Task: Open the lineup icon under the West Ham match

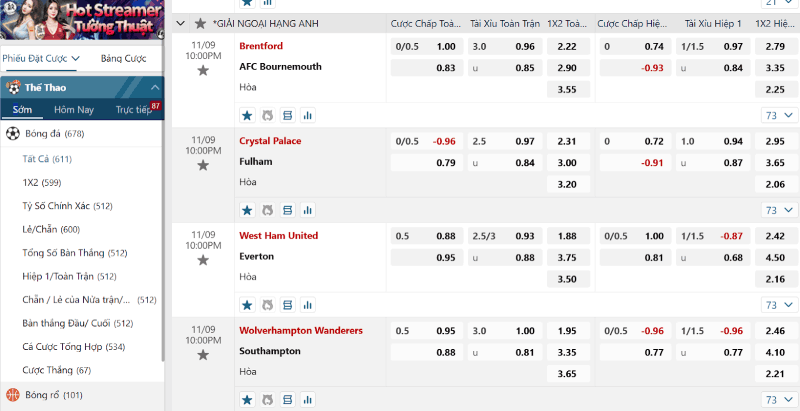Action: pyautogui.click(x=288, y=305)
